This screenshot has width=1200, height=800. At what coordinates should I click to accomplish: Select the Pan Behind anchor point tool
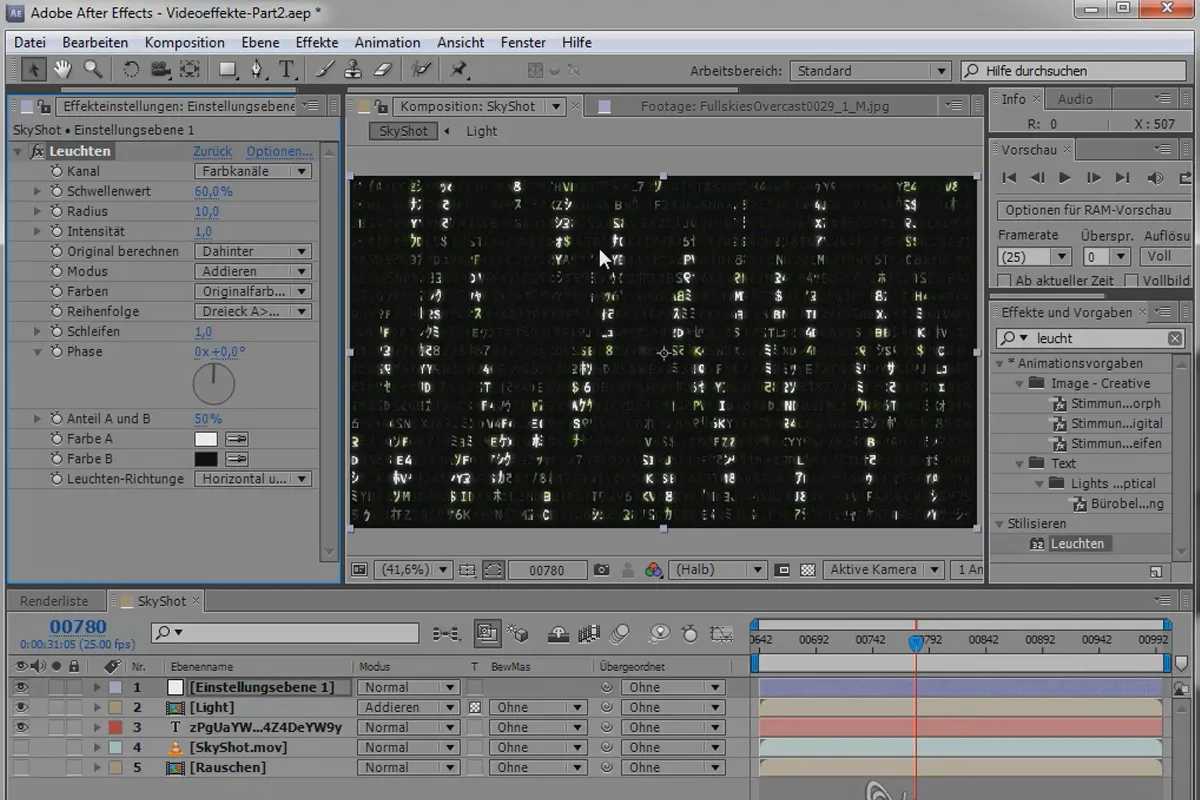tap(190, 69)
